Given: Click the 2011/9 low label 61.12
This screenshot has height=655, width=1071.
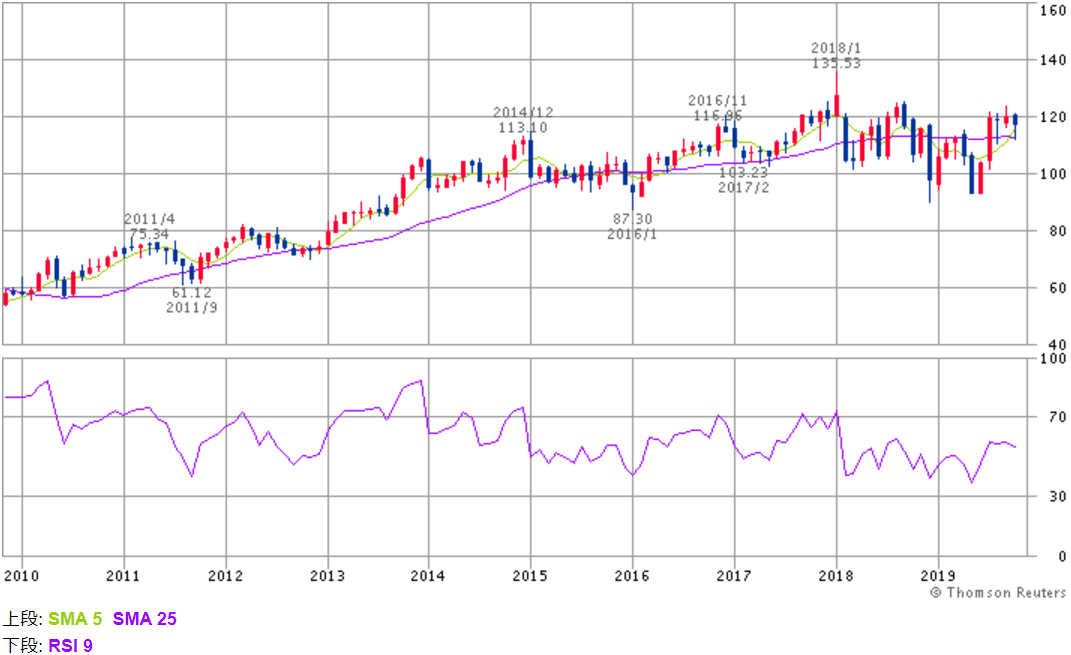Looking at the screenshot, I should (191, 293).
